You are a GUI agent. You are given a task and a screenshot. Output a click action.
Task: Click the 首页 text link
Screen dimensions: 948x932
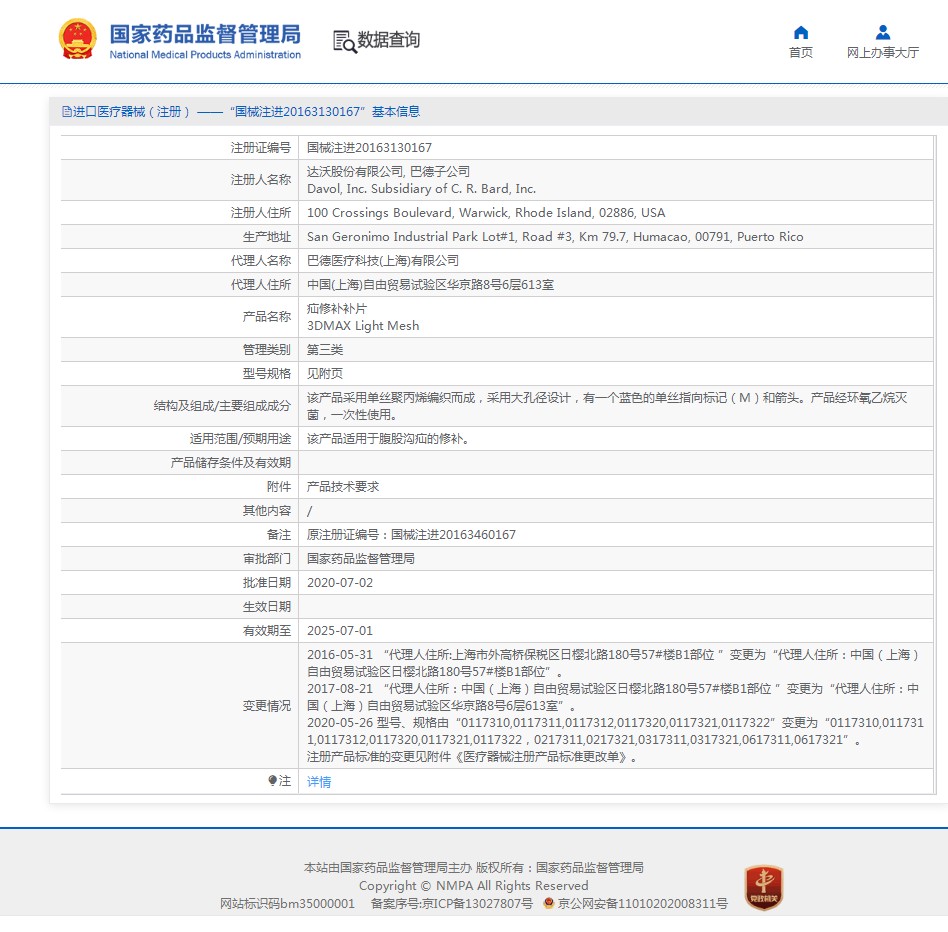click(800, 53)
